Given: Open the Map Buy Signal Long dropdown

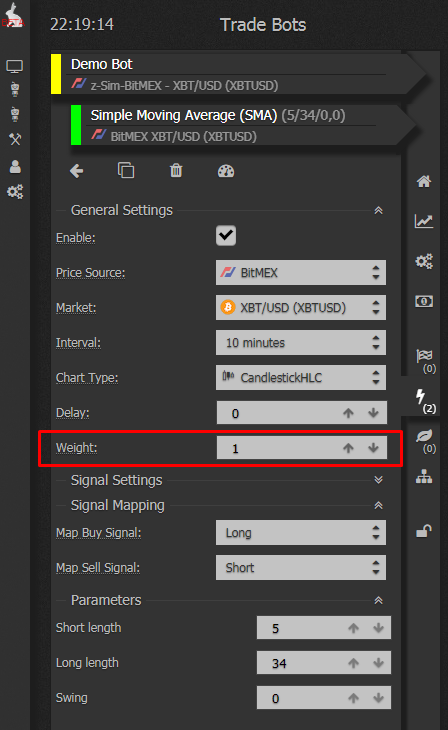Looking at the screenshot, I should (x=301, y=533).
